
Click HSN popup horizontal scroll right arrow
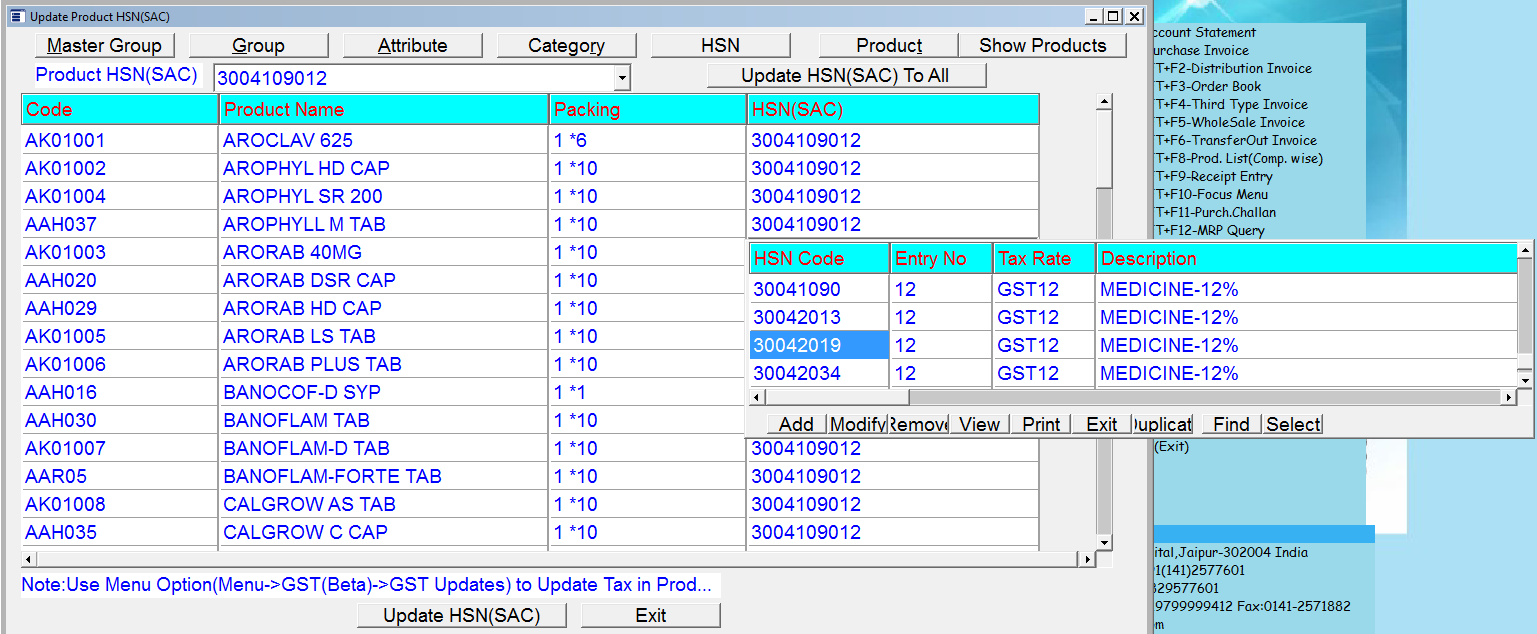click(x=1508, y=397)
